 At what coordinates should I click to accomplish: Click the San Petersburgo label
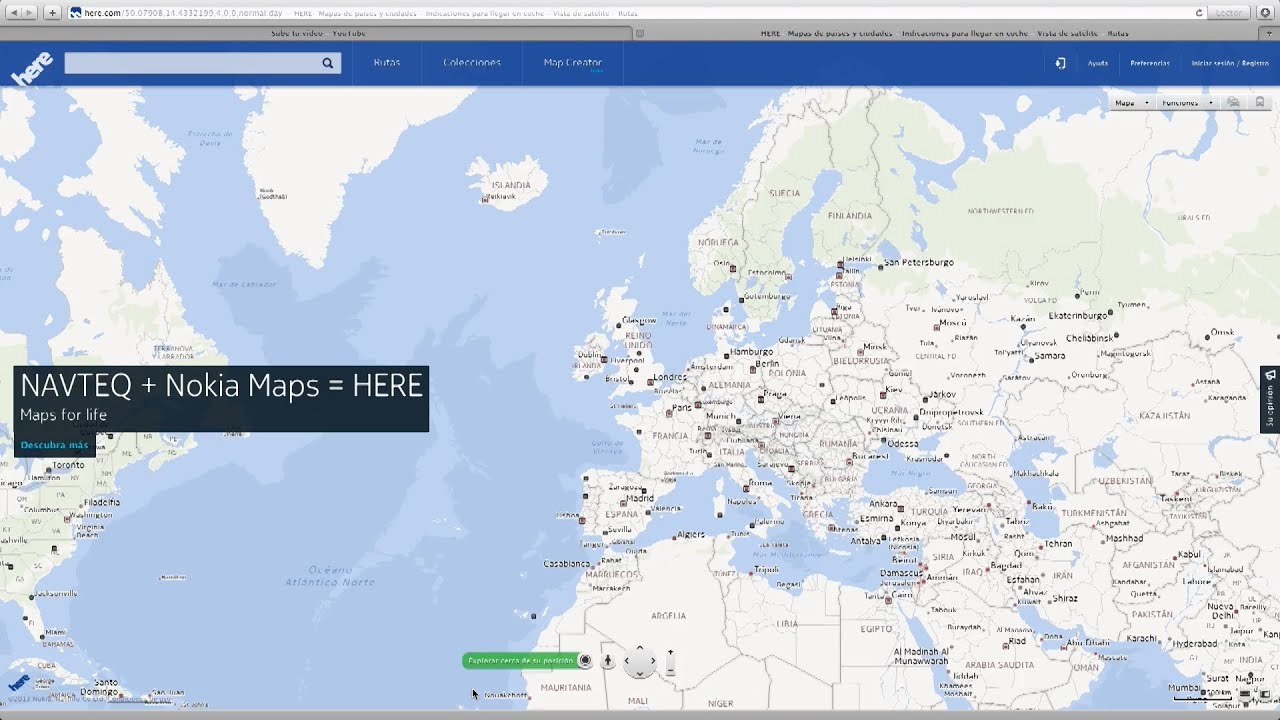919,262
